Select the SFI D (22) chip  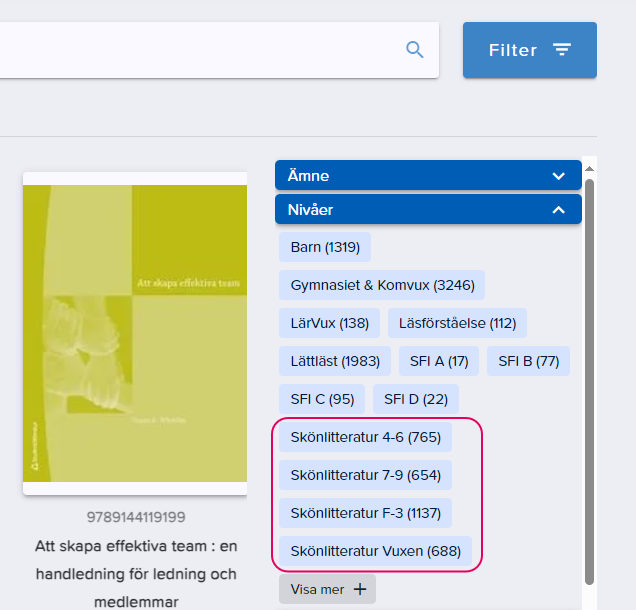tap(416, 399)
